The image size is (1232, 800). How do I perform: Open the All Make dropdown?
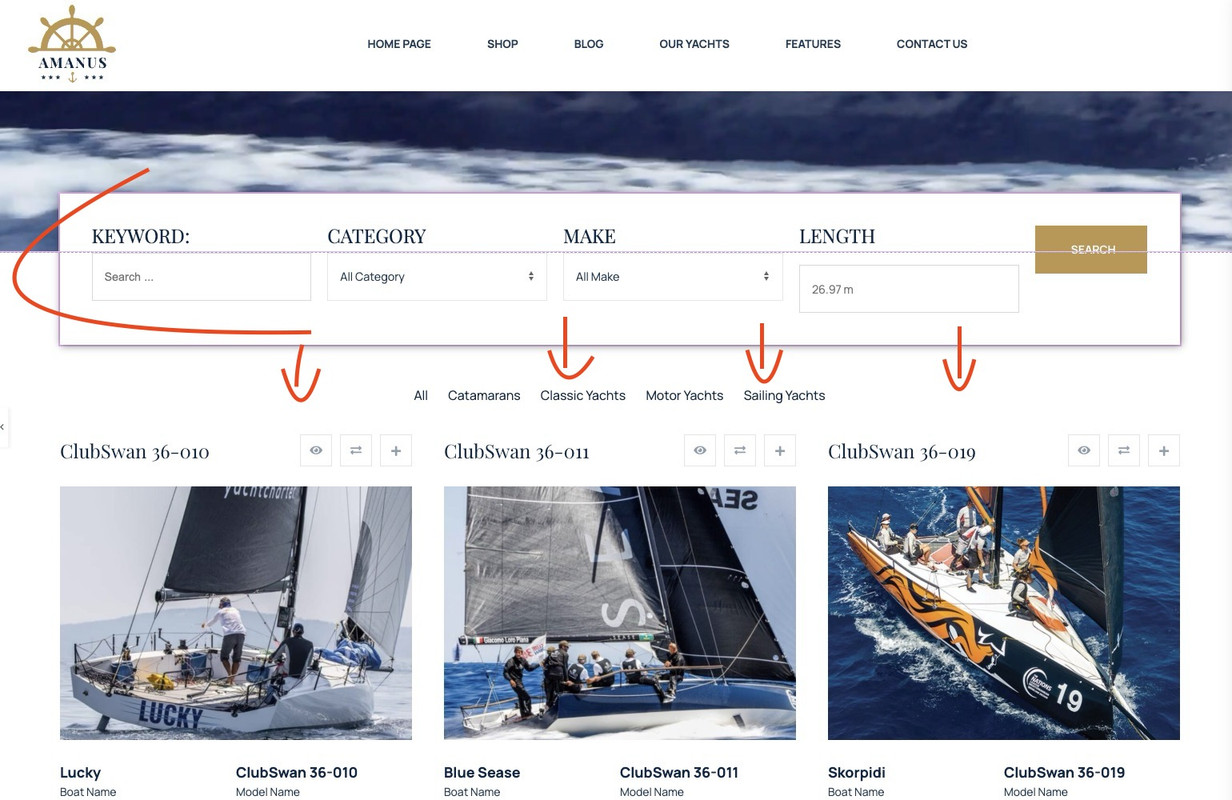coord(673,277)
